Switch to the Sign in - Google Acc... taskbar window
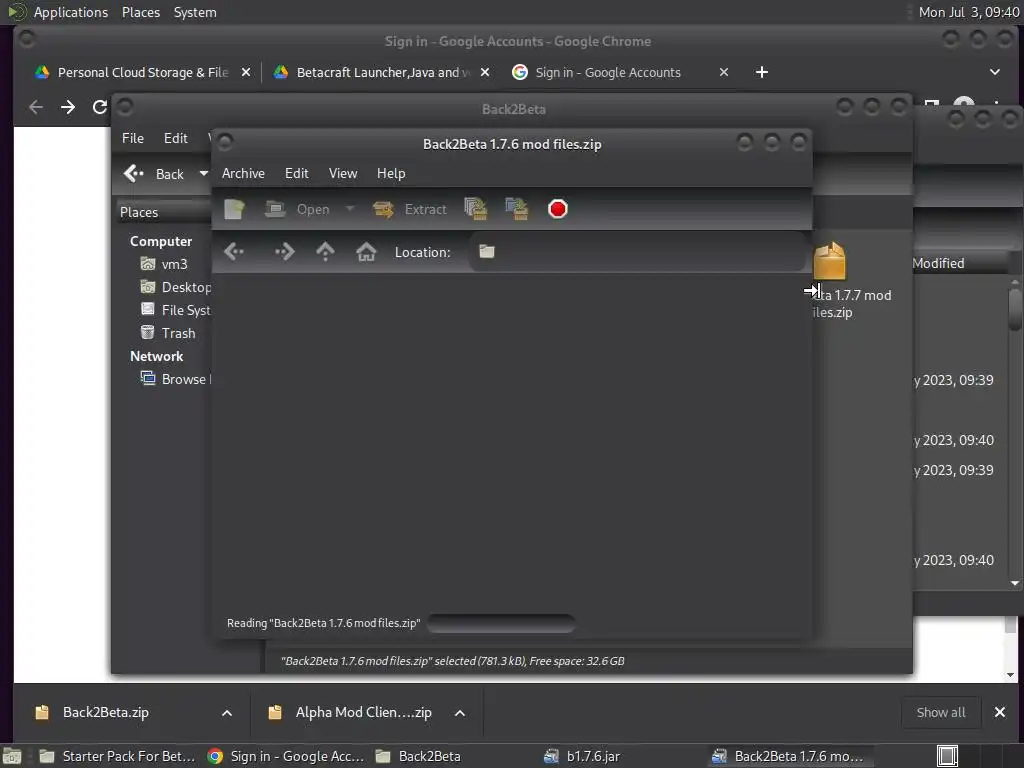This screenshot has width=1024, height=768. [286, 756]
